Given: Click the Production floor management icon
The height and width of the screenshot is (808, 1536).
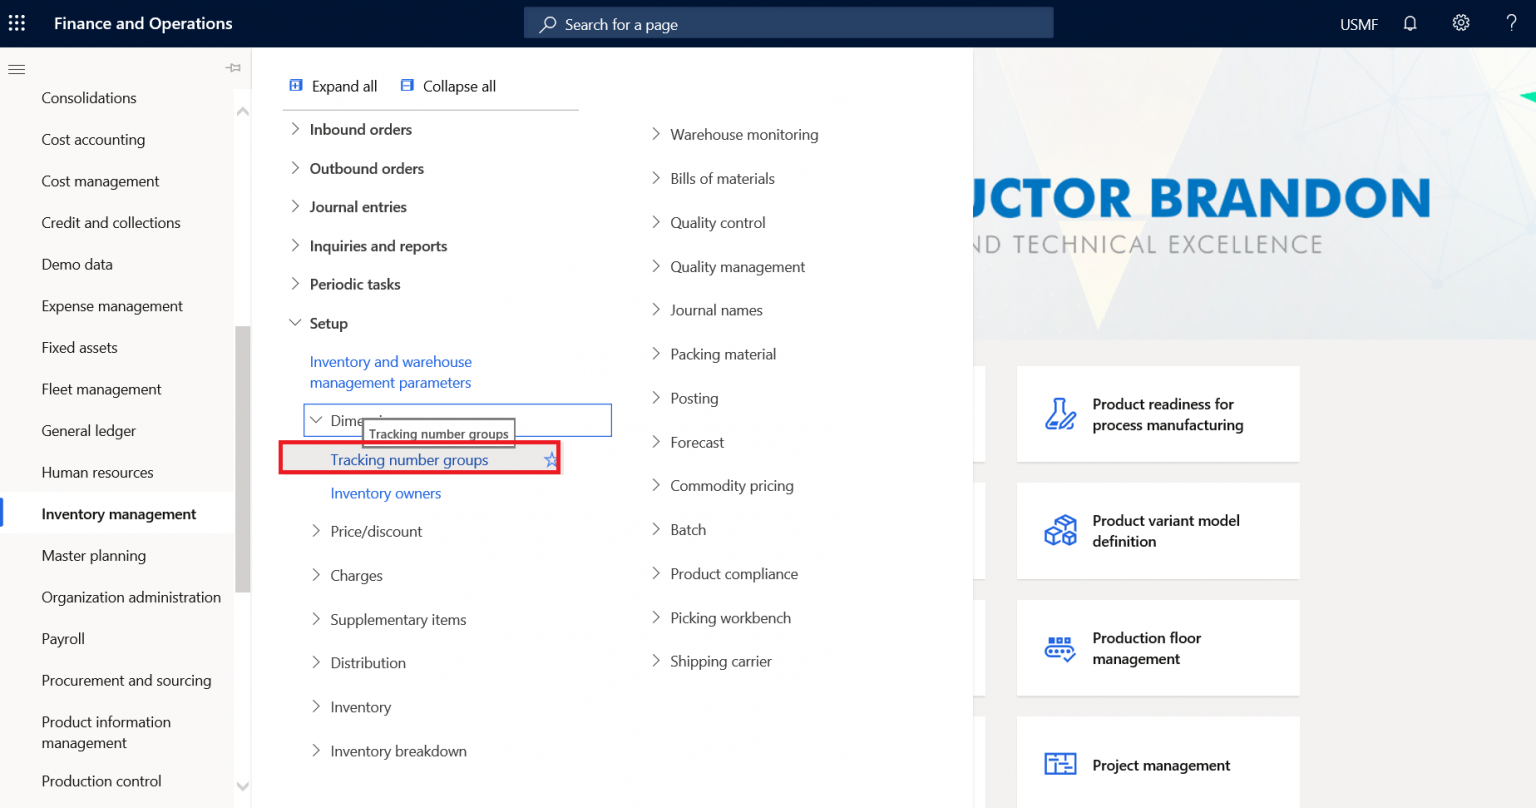Looking at the screenshot, I should (1059, 648).
